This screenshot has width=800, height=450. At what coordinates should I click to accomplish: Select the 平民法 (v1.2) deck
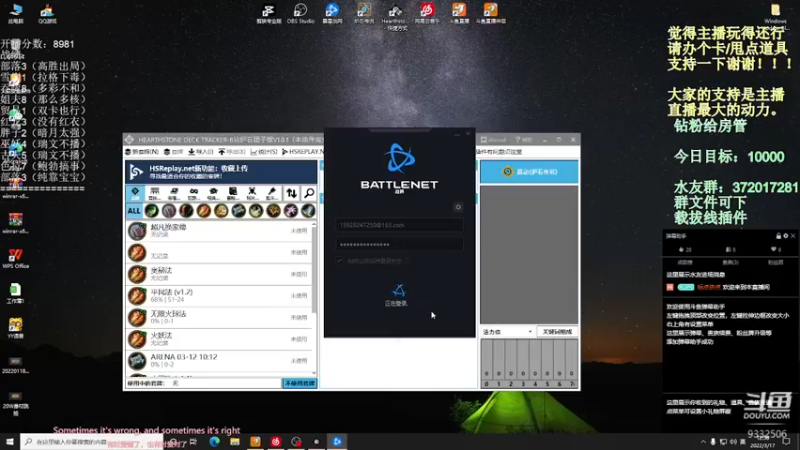coord(218,296)
